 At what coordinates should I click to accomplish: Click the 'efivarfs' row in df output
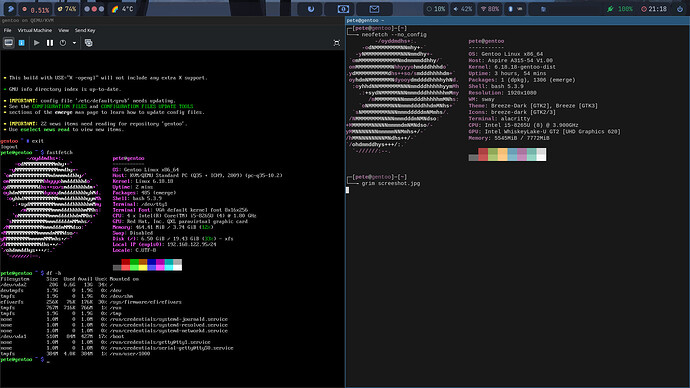(91, 302)
